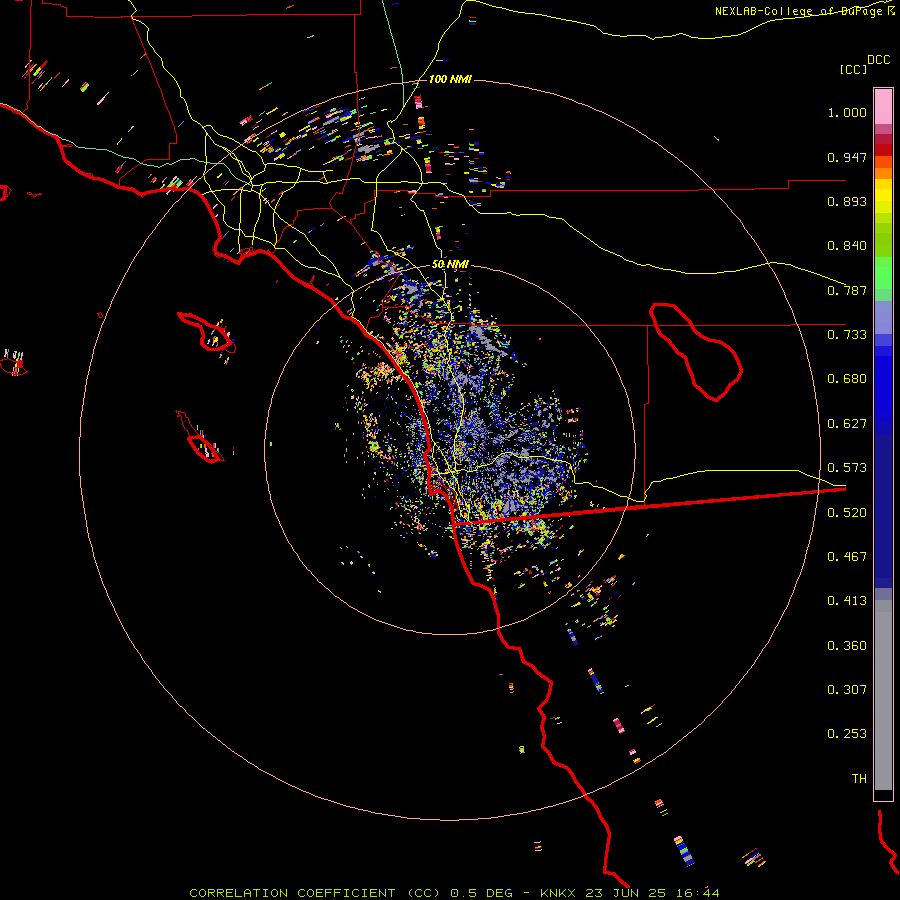Pick the pink segment of the color bar

(883, 107)
